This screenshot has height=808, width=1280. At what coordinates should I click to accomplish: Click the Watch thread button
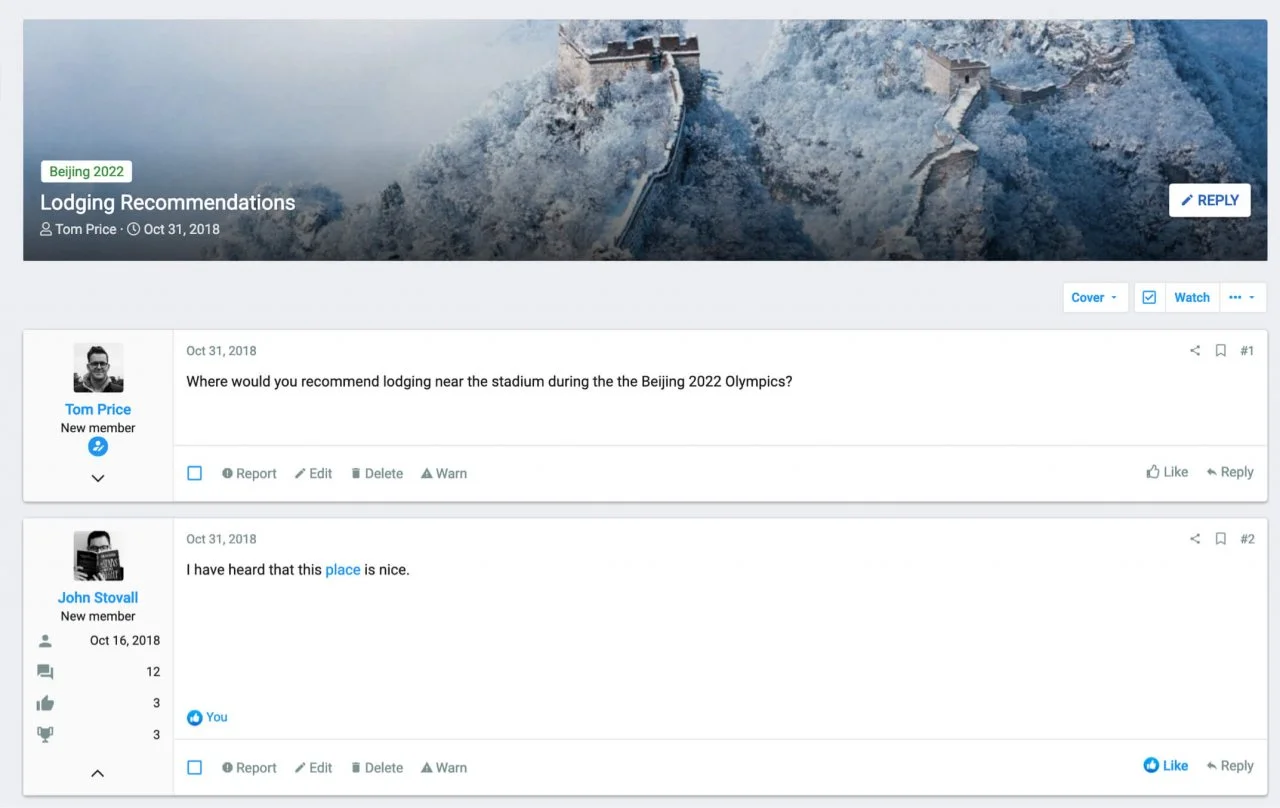[1192, 297]
